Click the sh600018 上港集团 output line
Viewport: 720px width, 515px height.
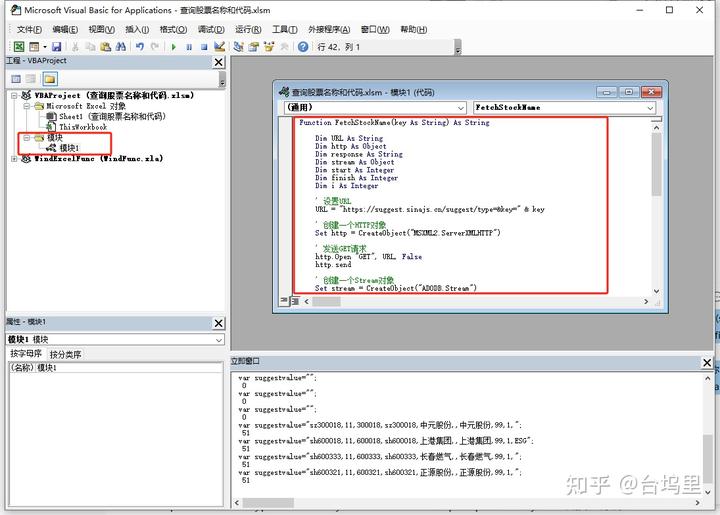click(386, 441)
